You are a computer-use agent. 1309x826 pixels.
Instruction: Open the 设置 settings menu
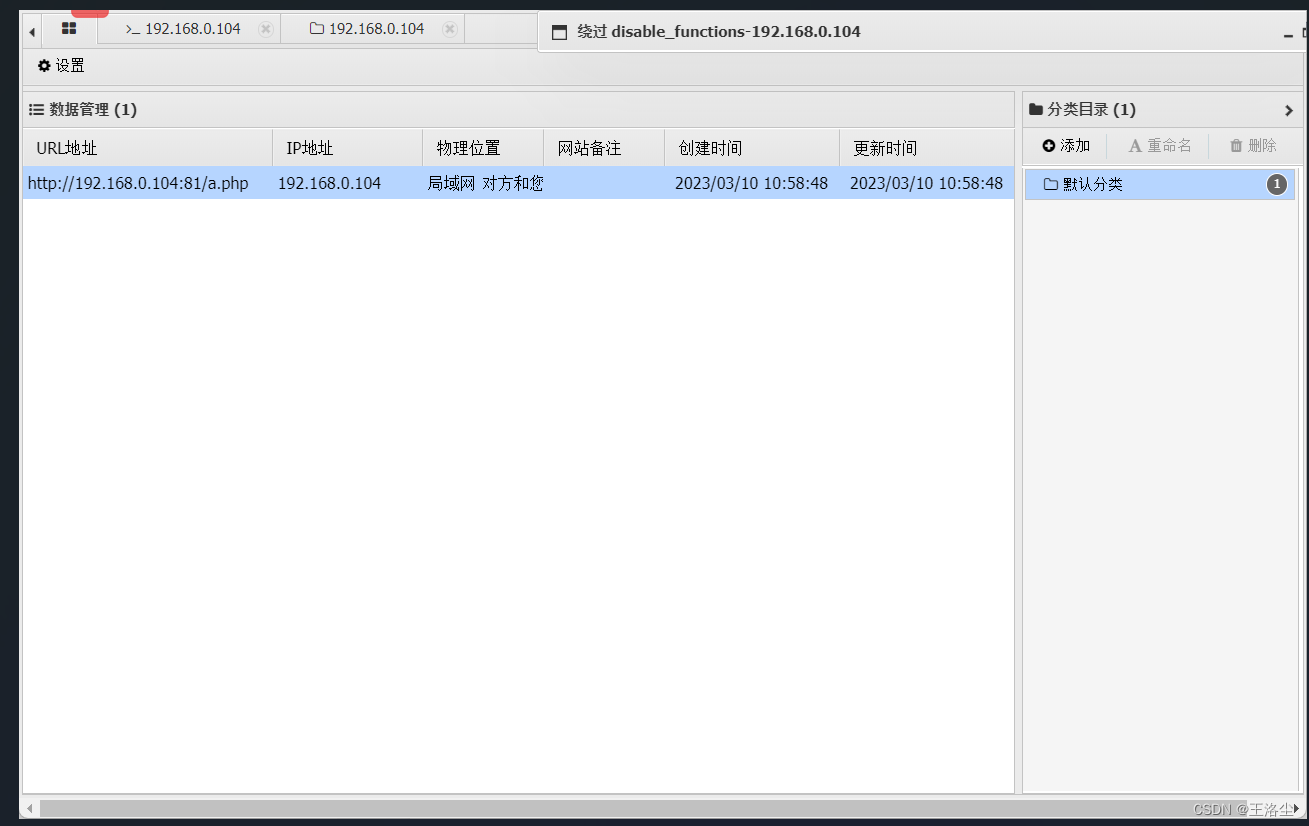click(x=61, y=66)
